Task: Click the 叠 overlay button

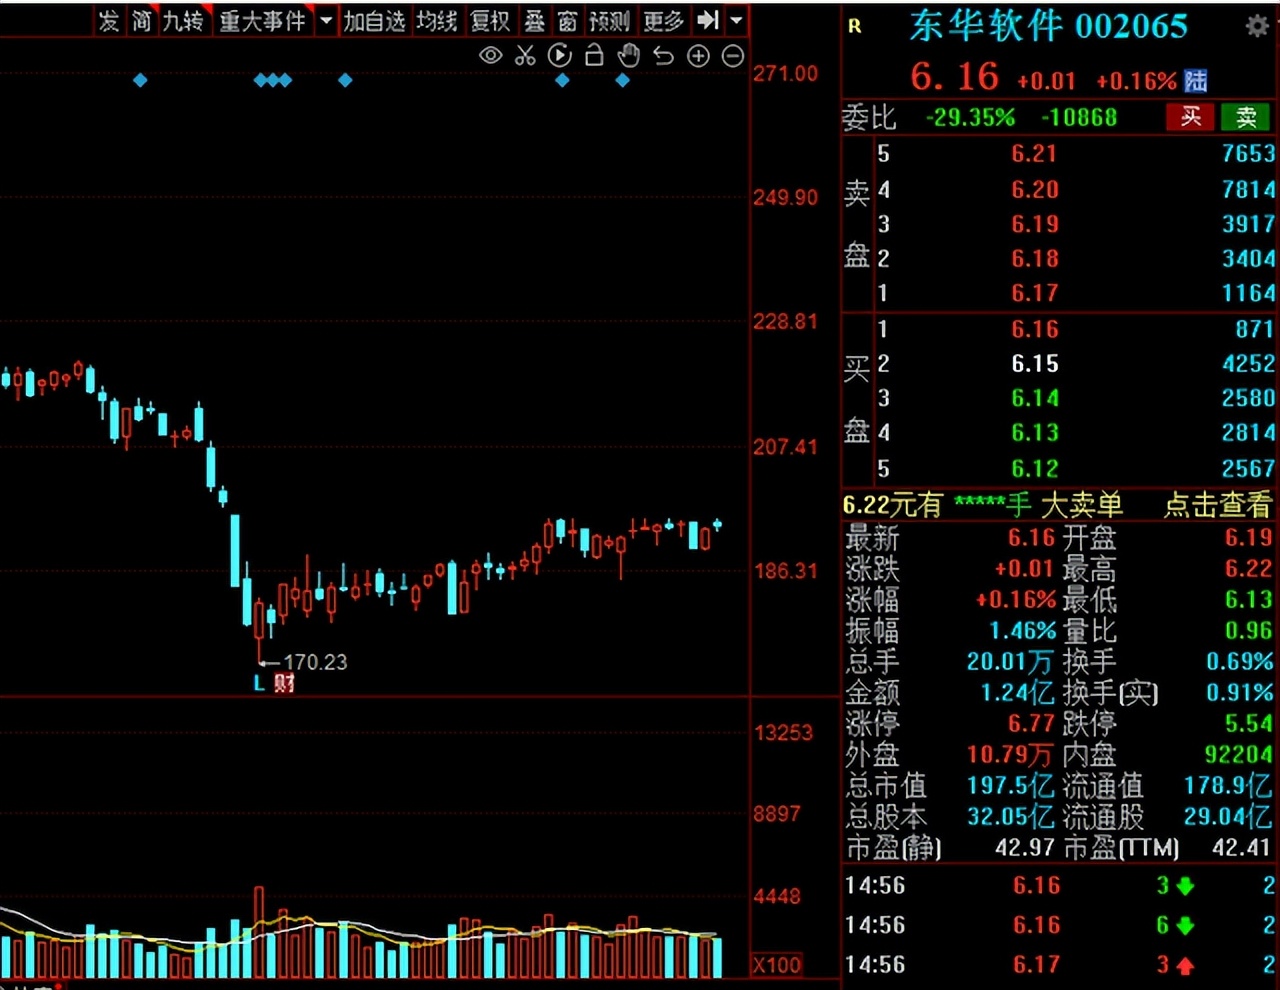Action: coord(535,20)
